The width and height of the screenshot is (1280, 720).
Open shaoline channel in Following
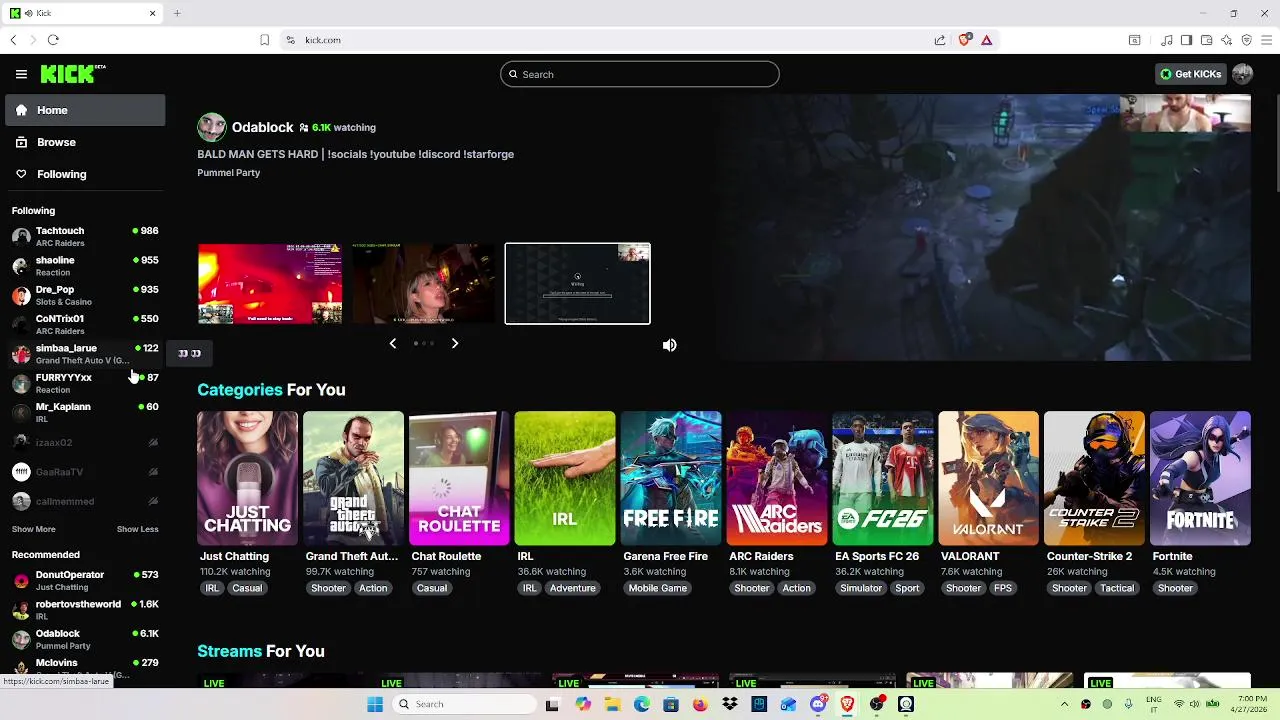click(85, 265)
